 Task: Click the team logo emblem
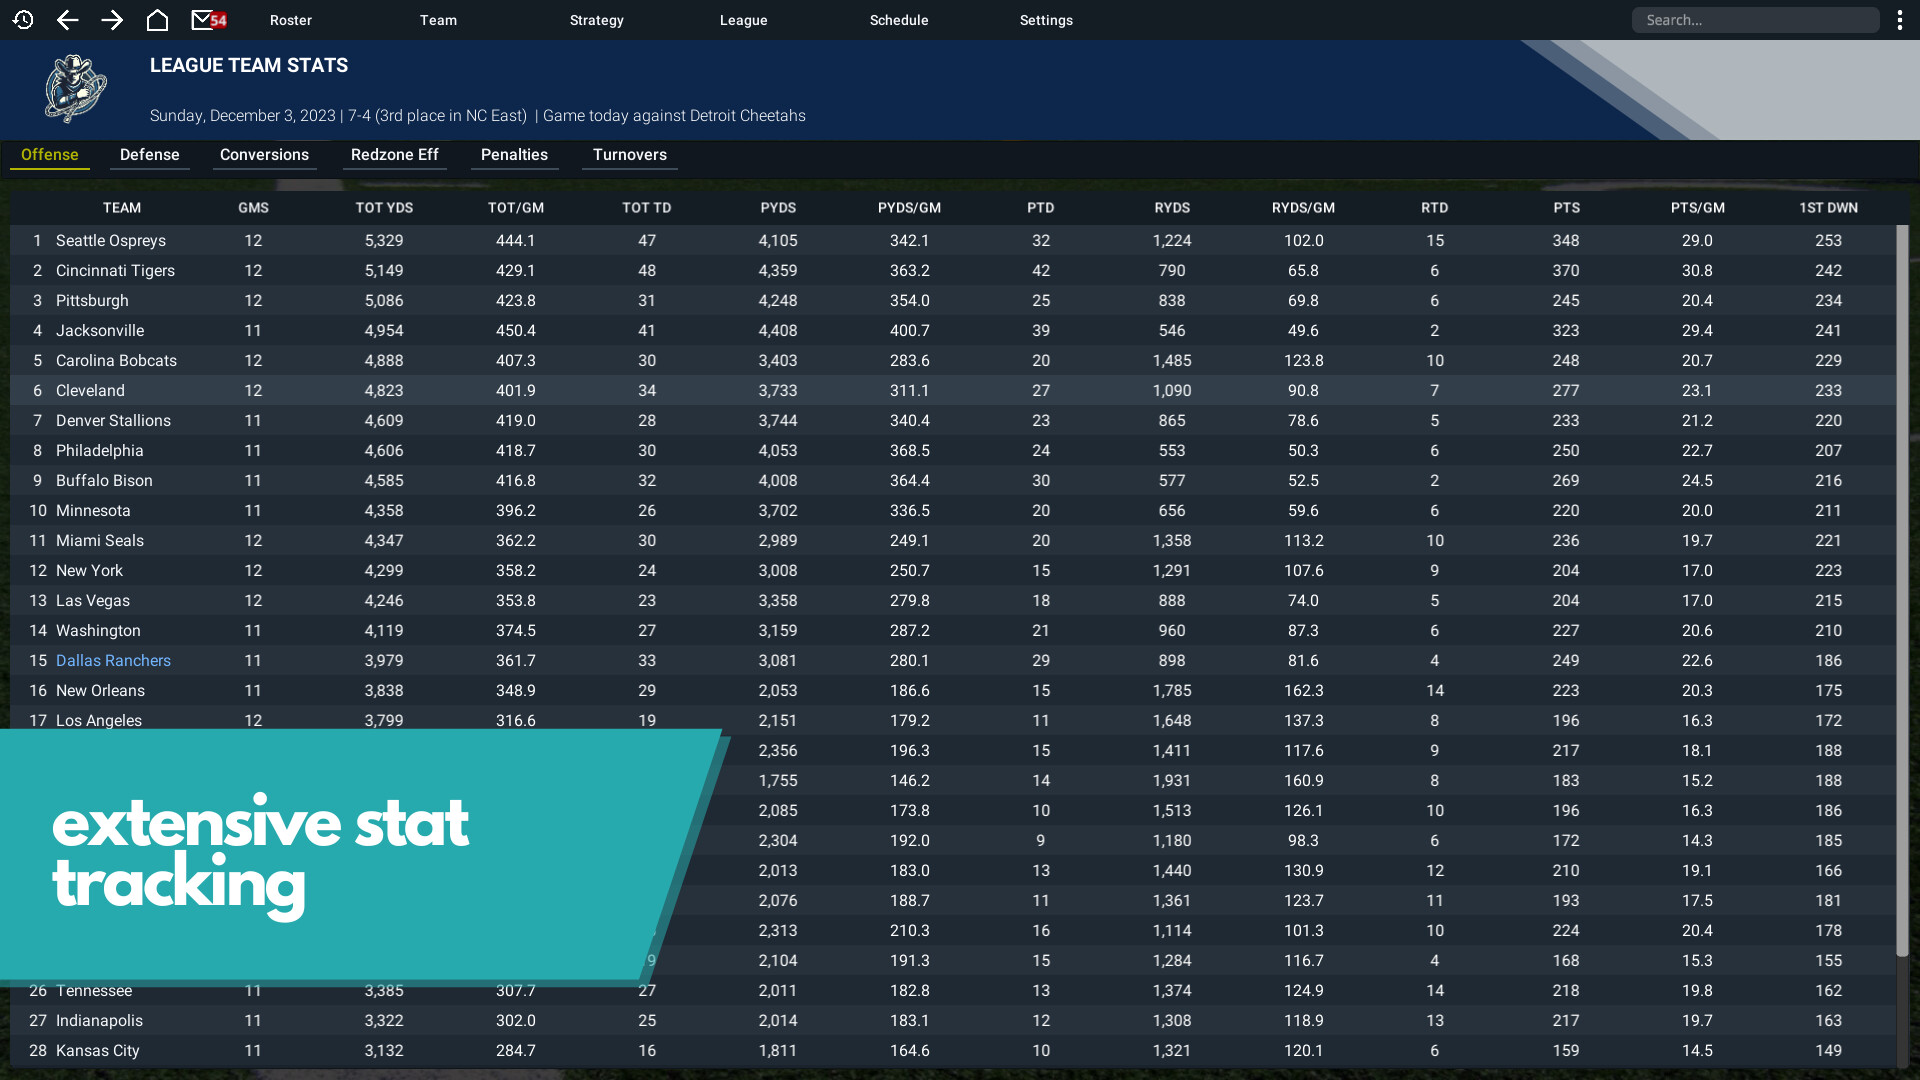tap(76, 89)
